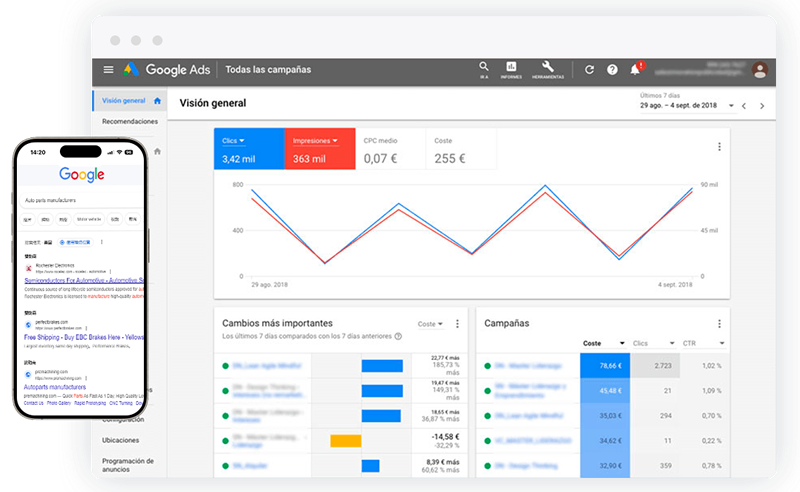Open the Herramientas wrench icon
Screen dimensions: 800x492
pos(548,69)
